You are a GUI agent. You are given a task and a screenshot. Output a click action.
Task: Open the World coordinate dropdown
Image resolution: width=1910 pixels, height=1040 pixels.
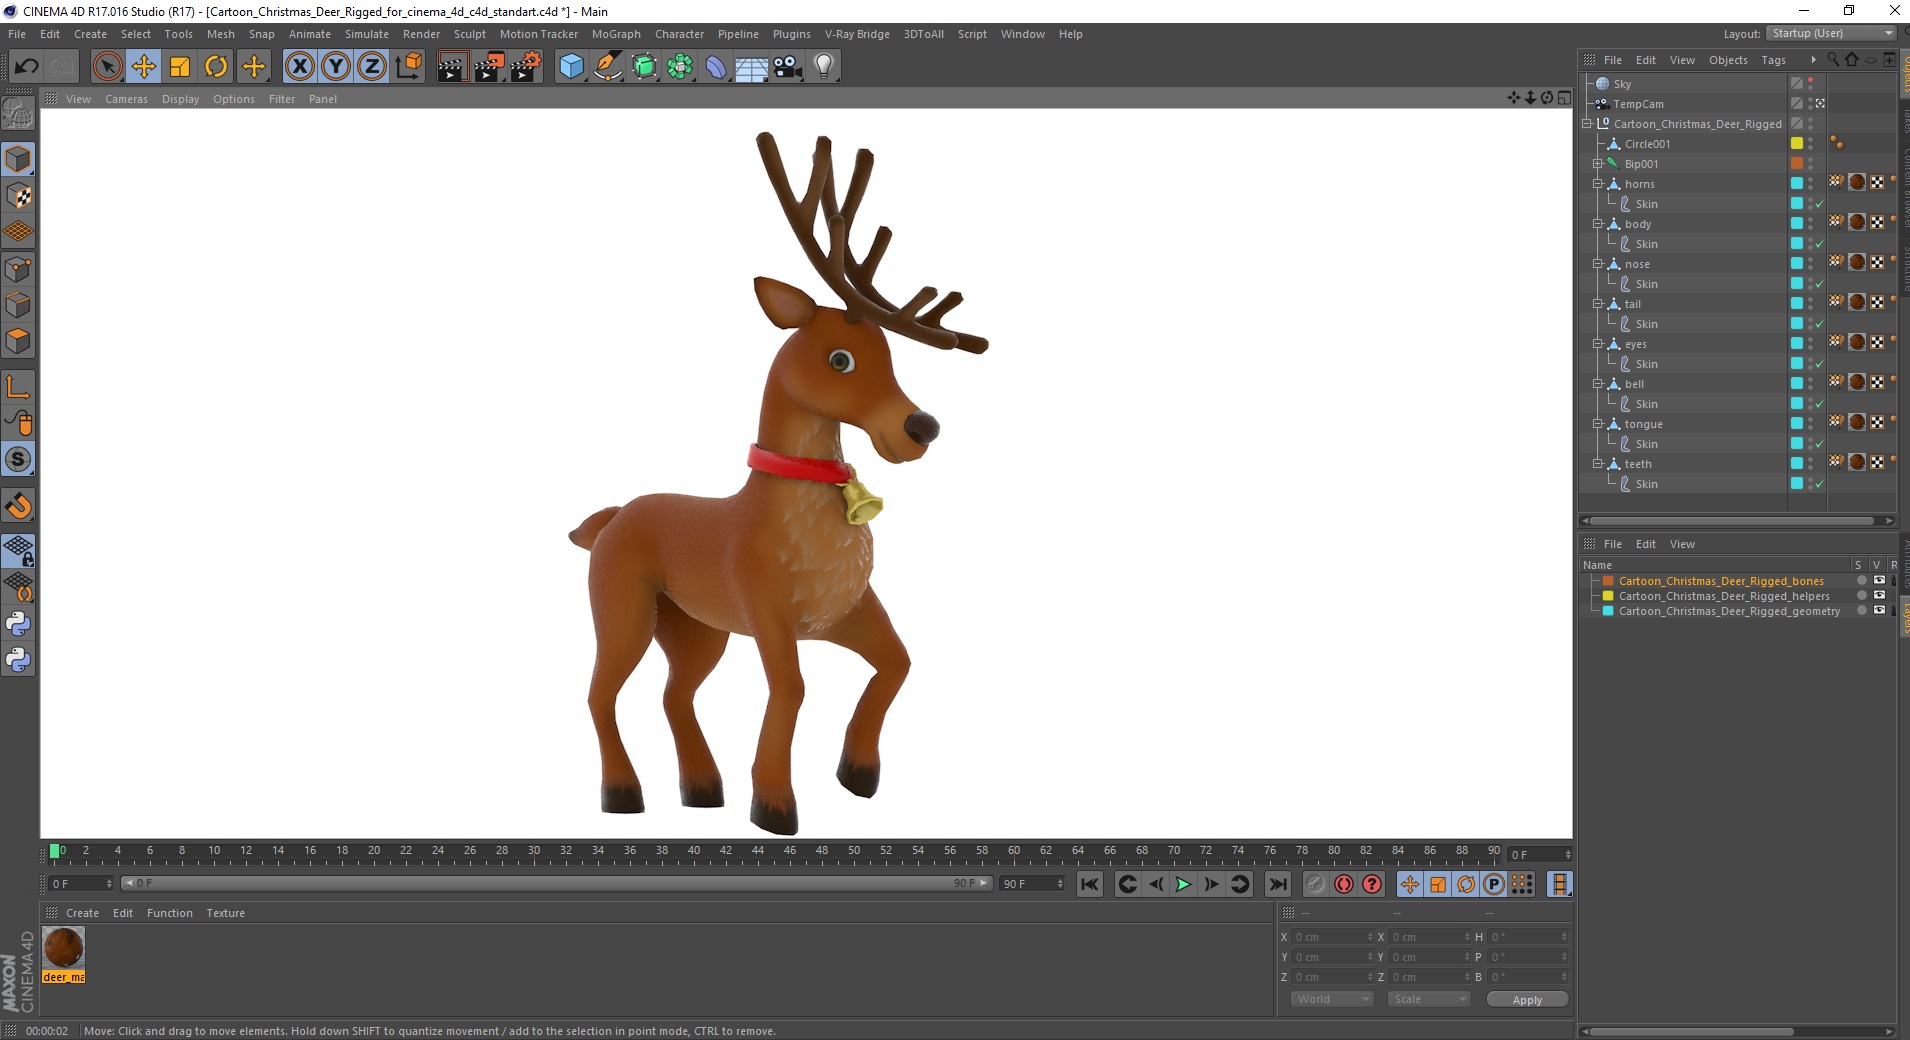(1331, 999)
